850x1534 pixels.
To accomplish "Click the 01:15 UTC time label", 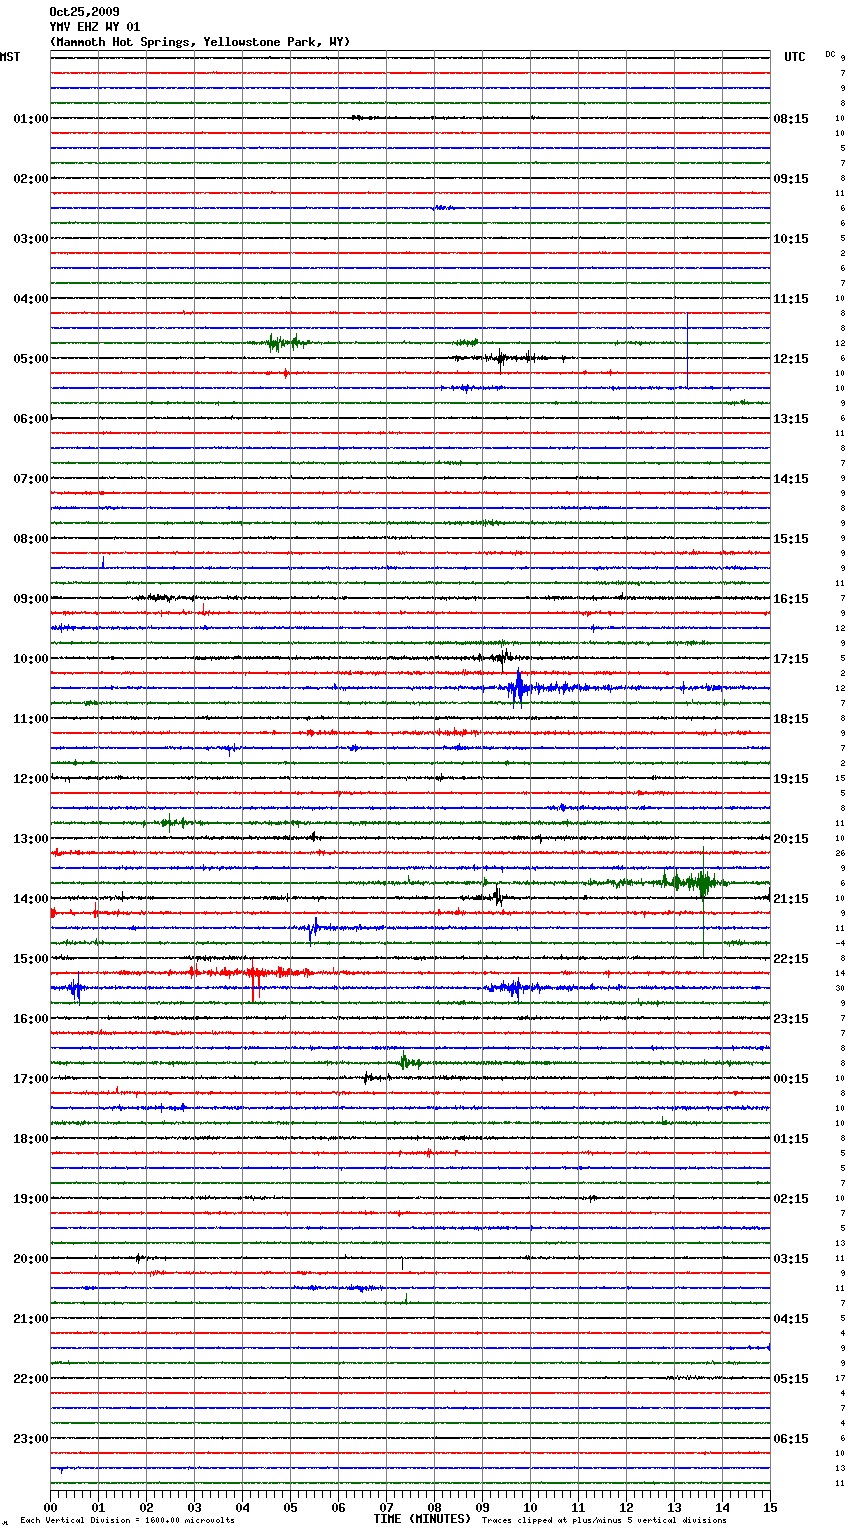I will pyautogui.click(x=791, y=1139).
